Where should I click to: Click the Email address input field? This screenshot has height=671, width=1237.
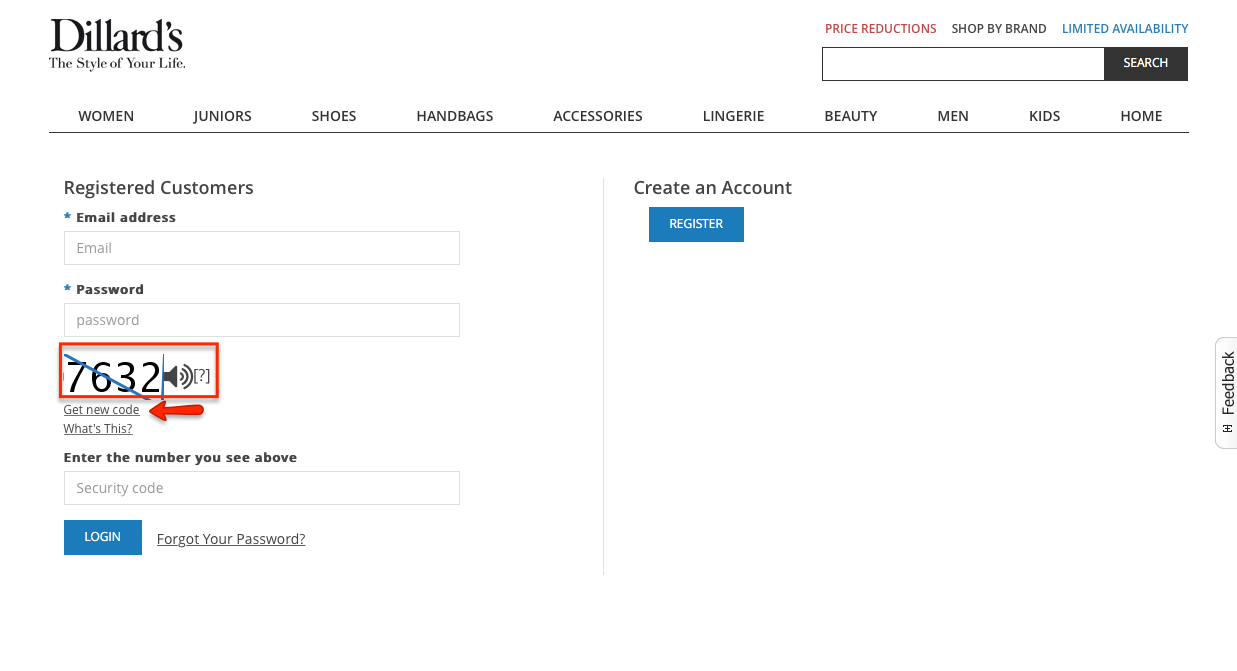[261, 248]
